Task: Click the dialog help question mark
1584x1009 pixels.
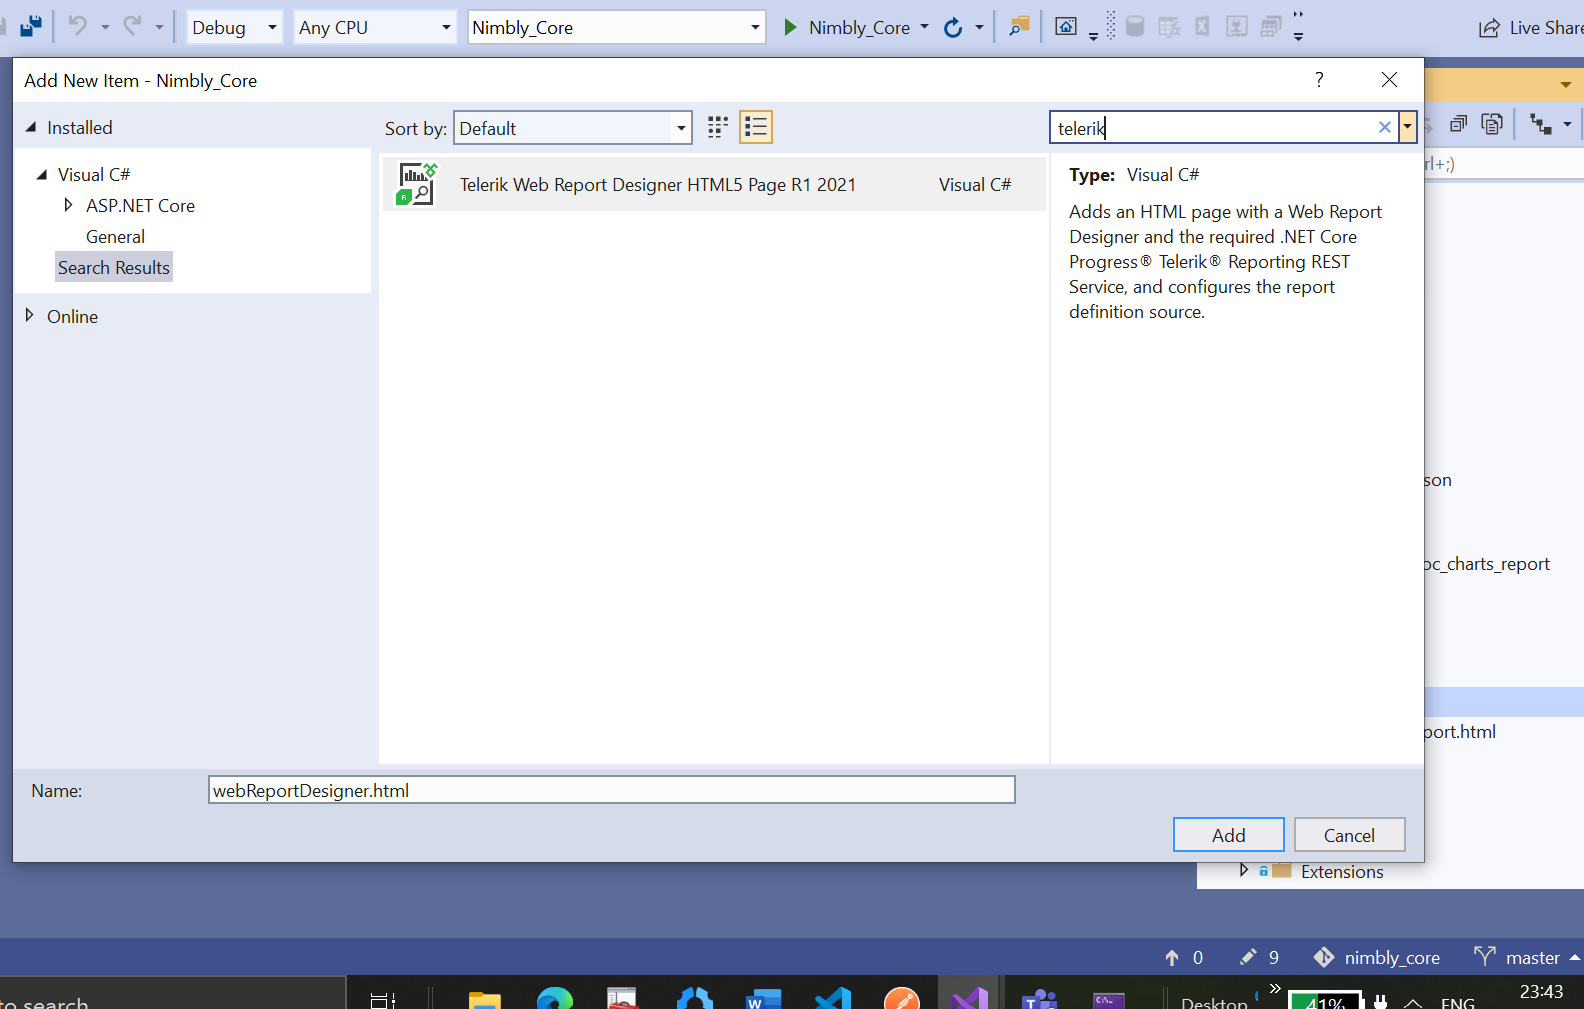Action: point(1319,79)
